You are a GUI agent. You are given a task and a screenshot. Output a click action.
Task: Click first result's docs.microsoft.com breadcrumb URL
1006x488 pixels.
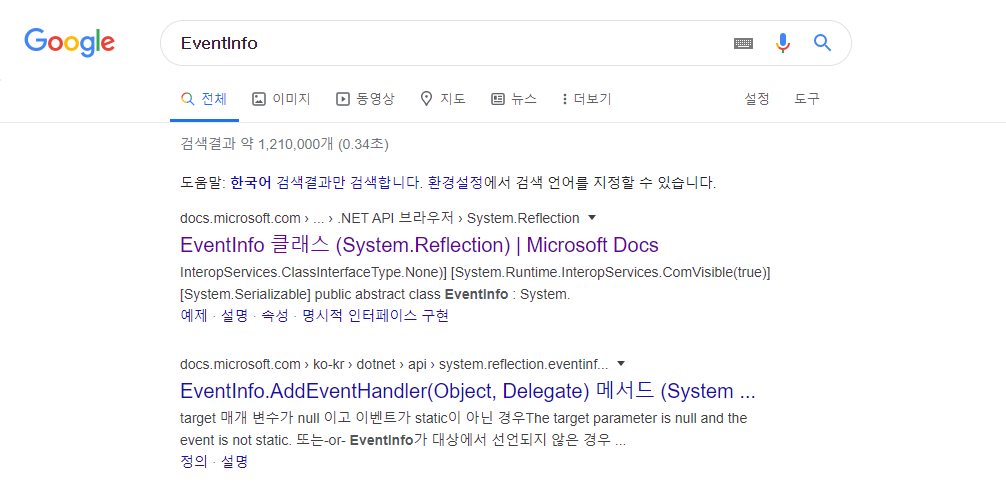coord(380,218)
